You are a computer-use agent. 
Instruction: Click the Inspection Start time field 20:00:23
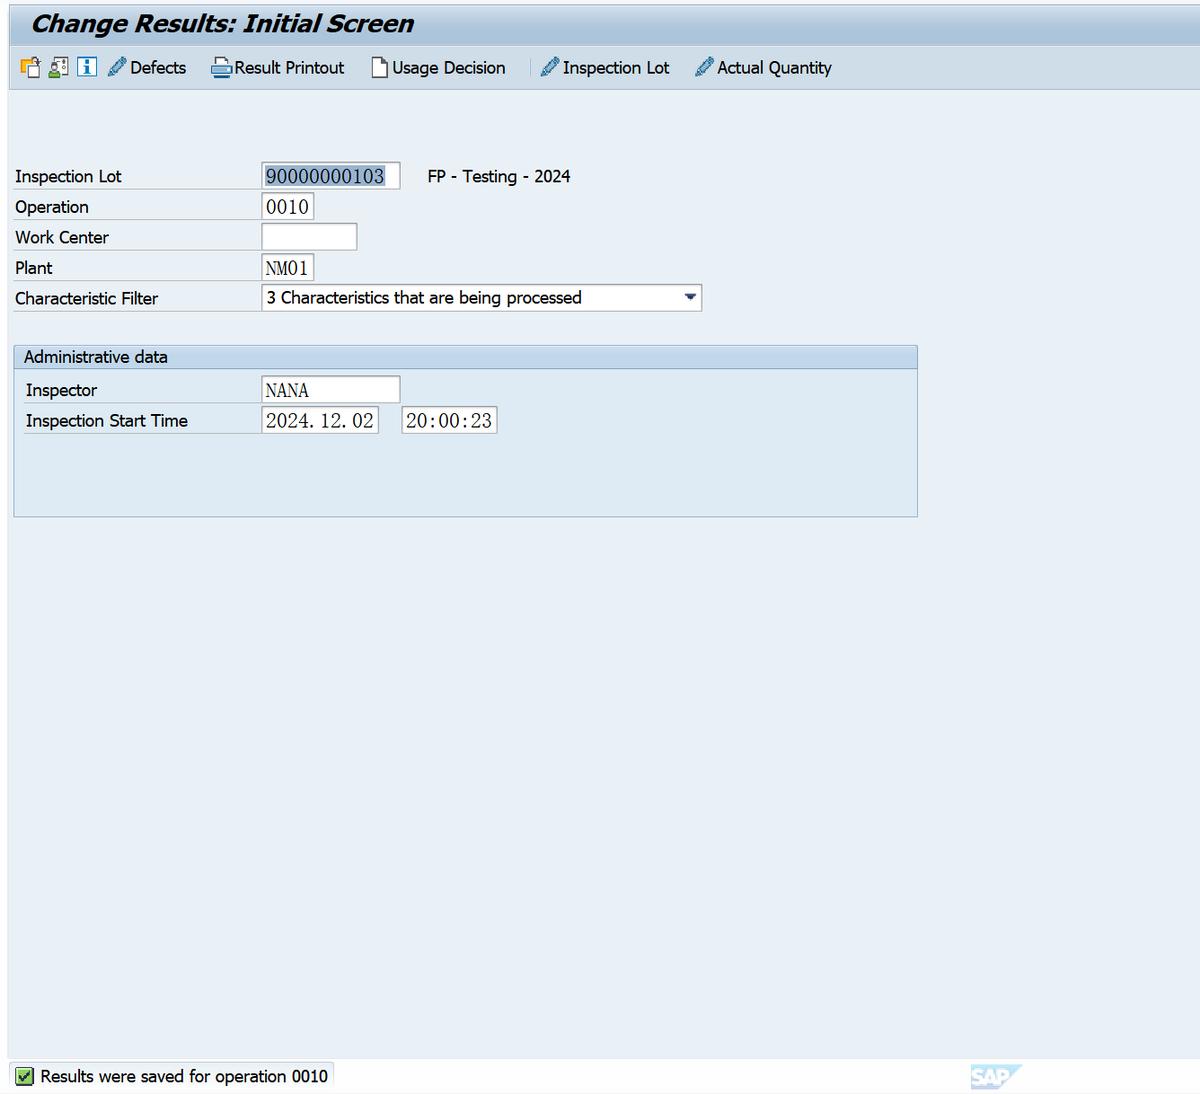pos(449,420)
